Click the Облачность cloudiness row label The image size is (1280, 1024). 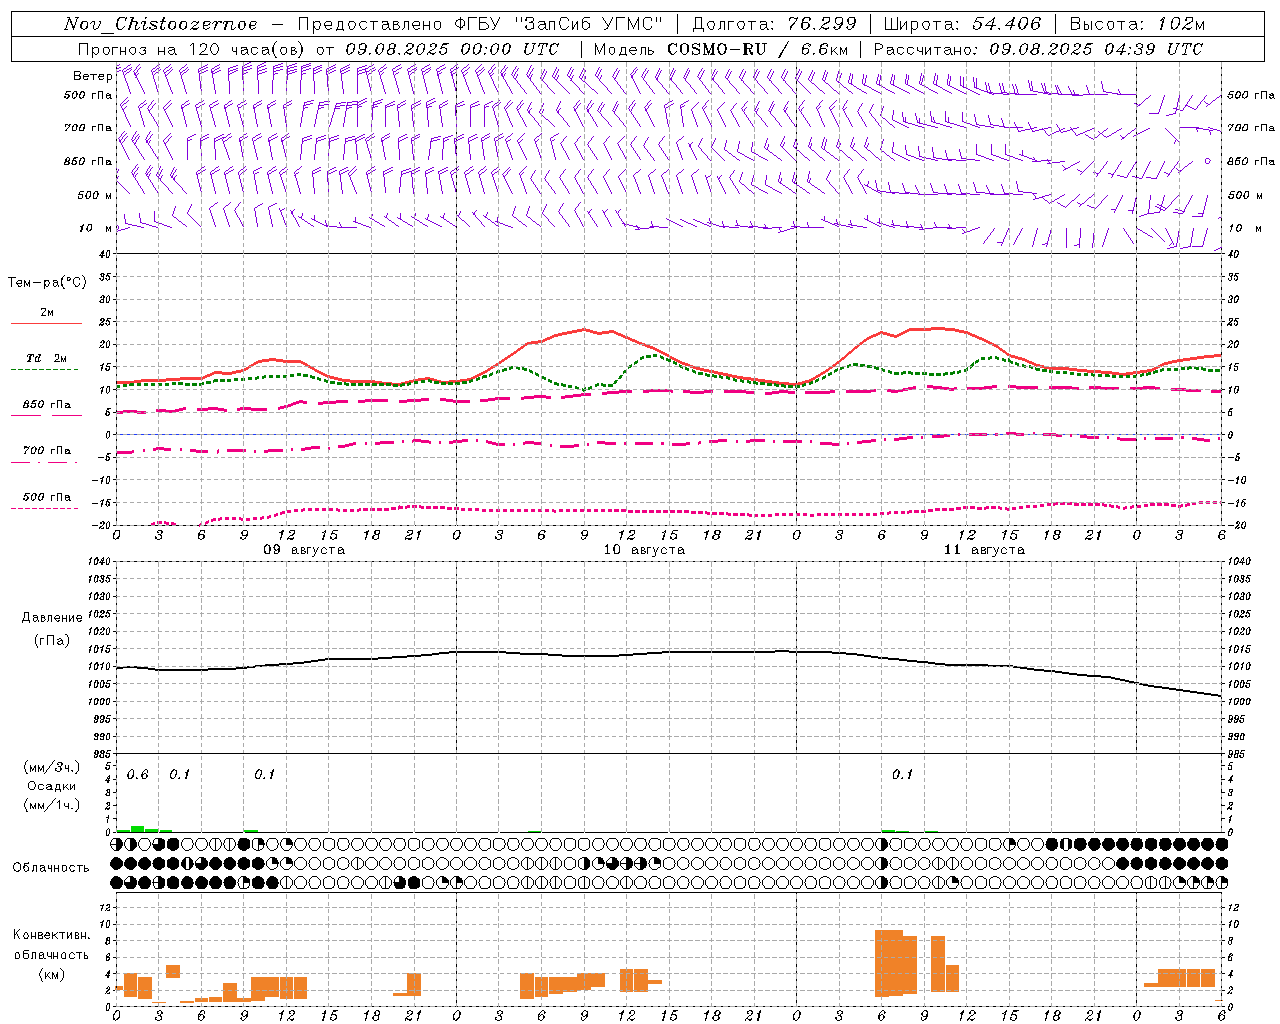51,867
